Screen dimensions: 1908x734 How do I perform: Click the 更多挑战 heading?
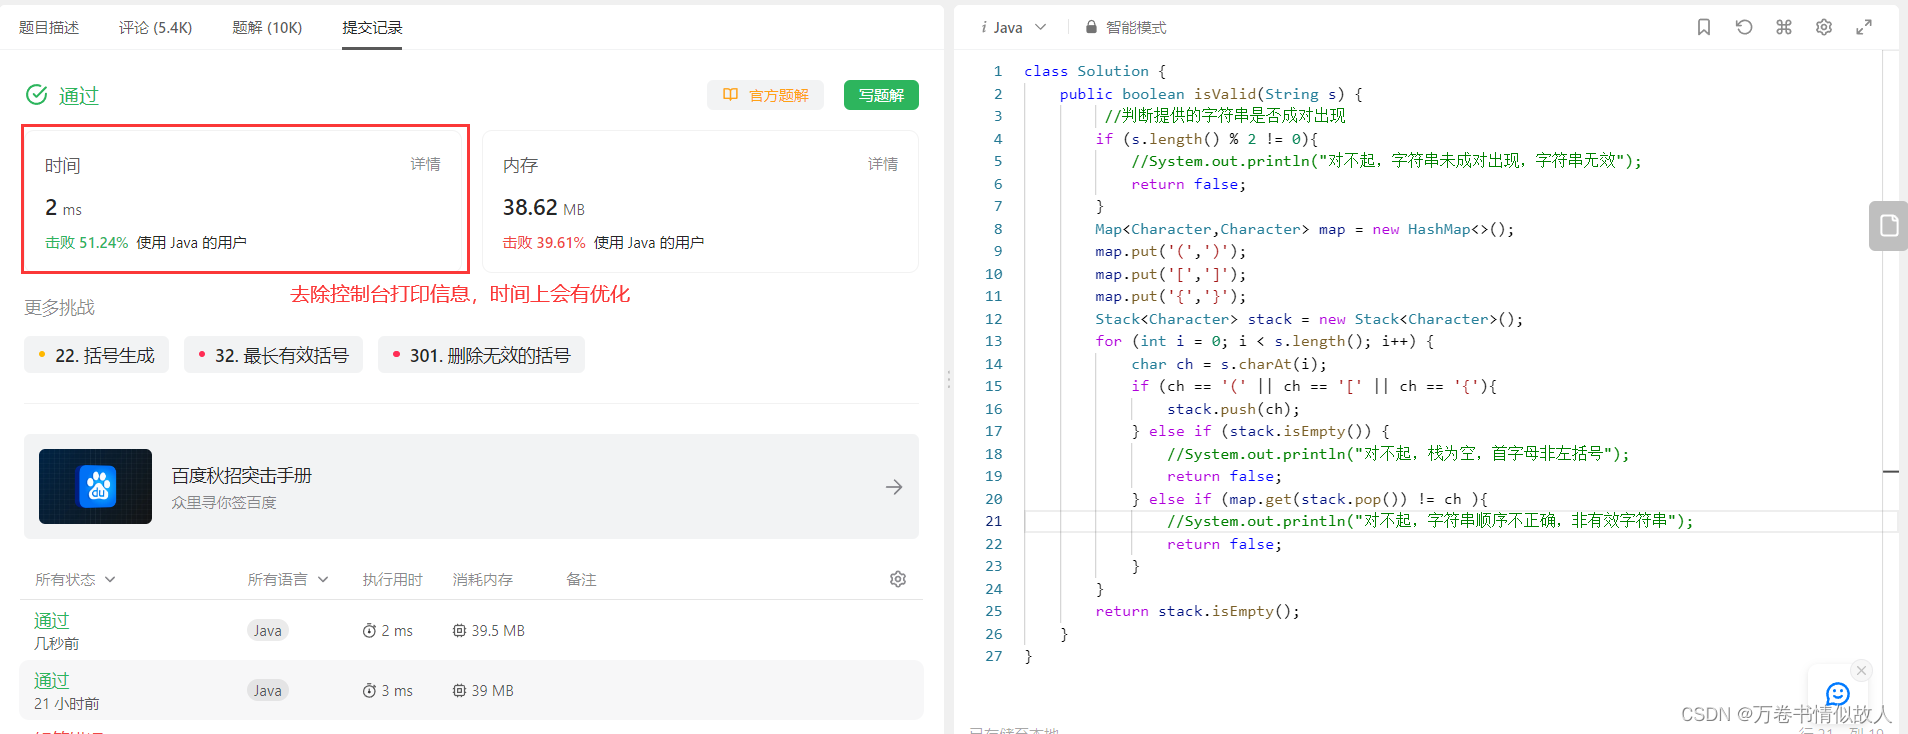(60, 307)
